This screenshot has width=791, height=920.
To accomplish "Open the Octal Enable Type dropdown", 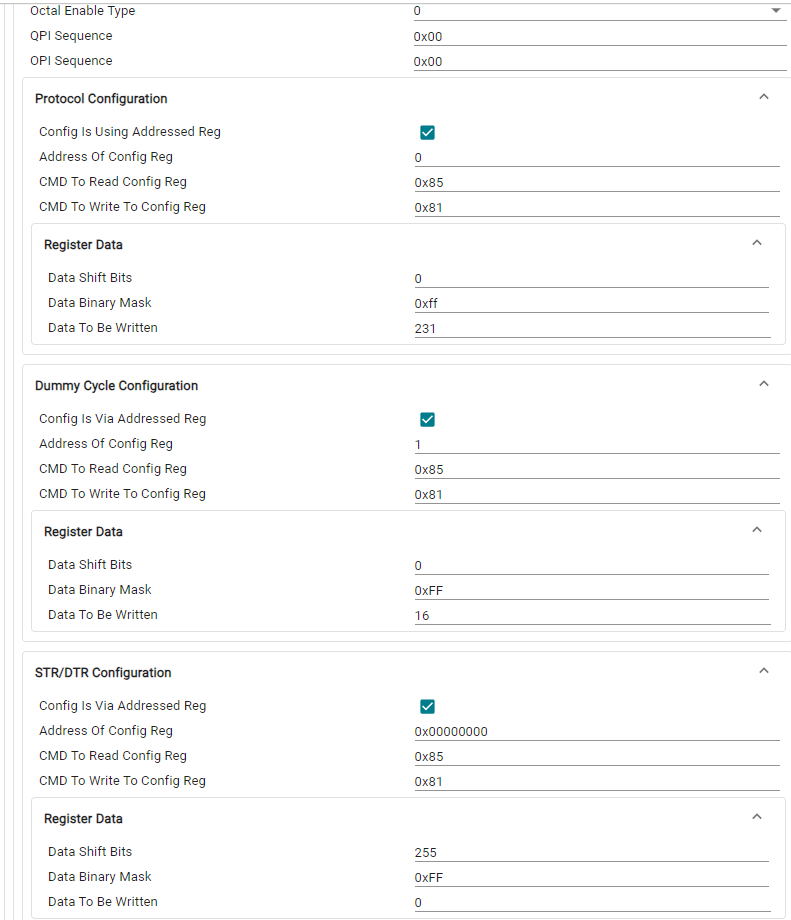I will [600, 11].
